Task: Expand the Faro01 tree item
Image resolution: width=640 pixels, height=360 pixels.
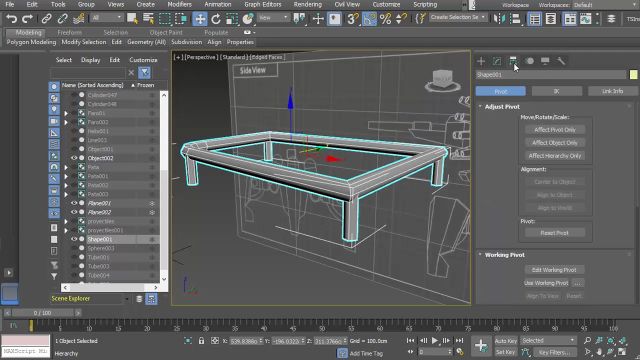Action: pos(66,113)
